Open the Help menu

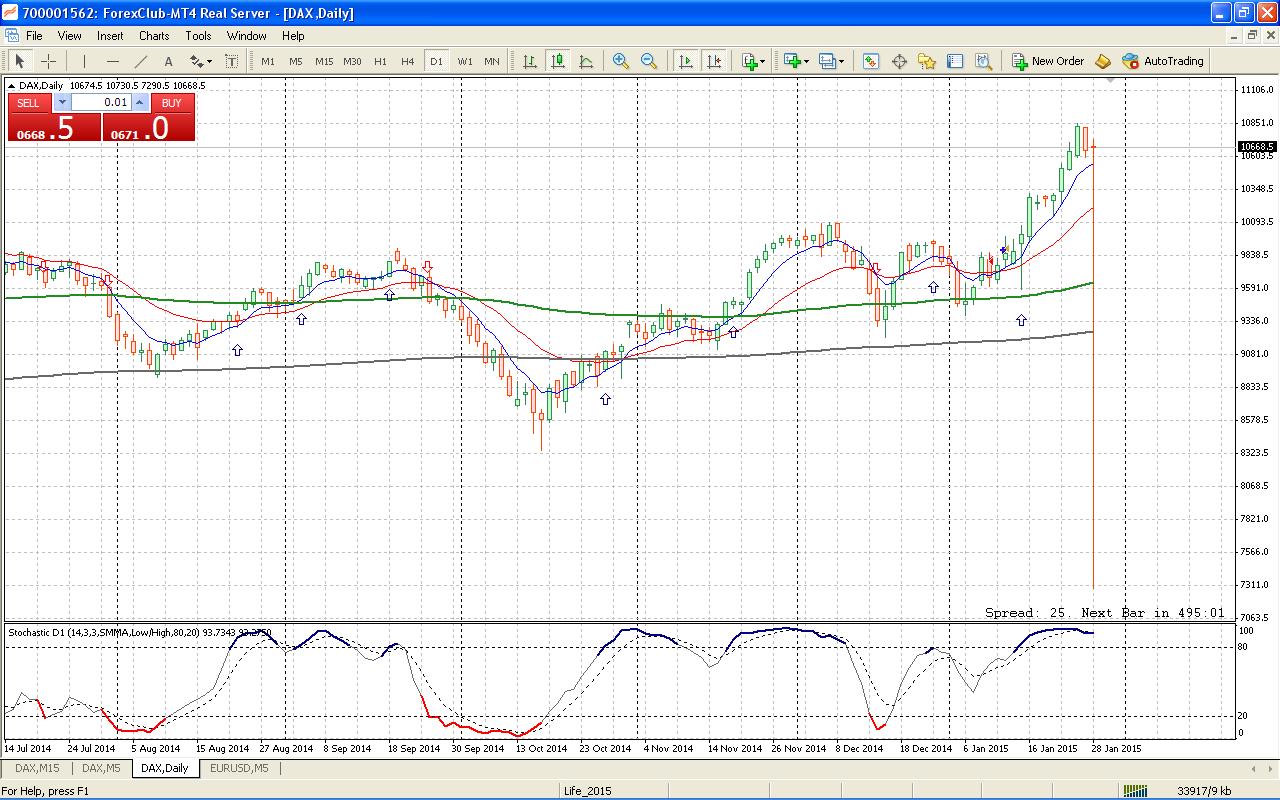pos(293,35)
